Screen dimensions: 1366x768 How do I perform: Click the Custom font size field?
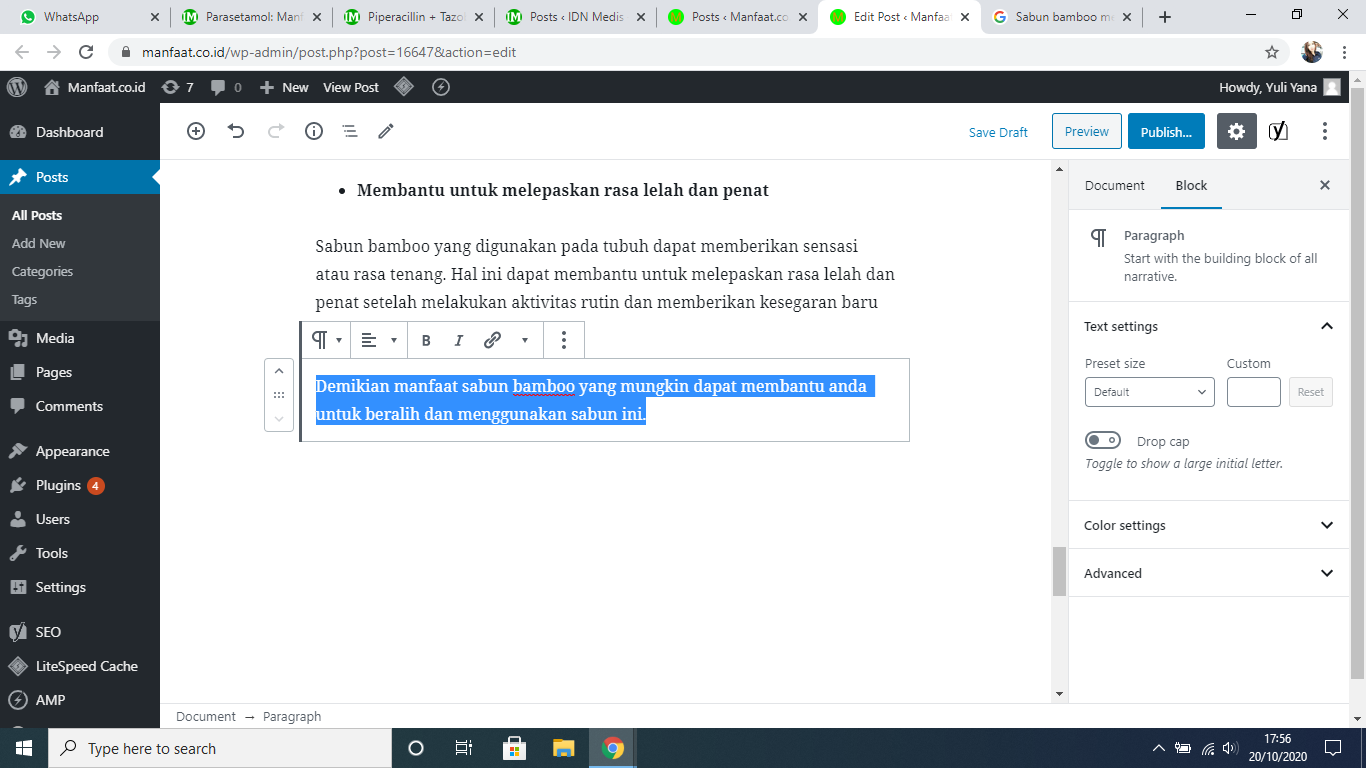point(1253,392)
